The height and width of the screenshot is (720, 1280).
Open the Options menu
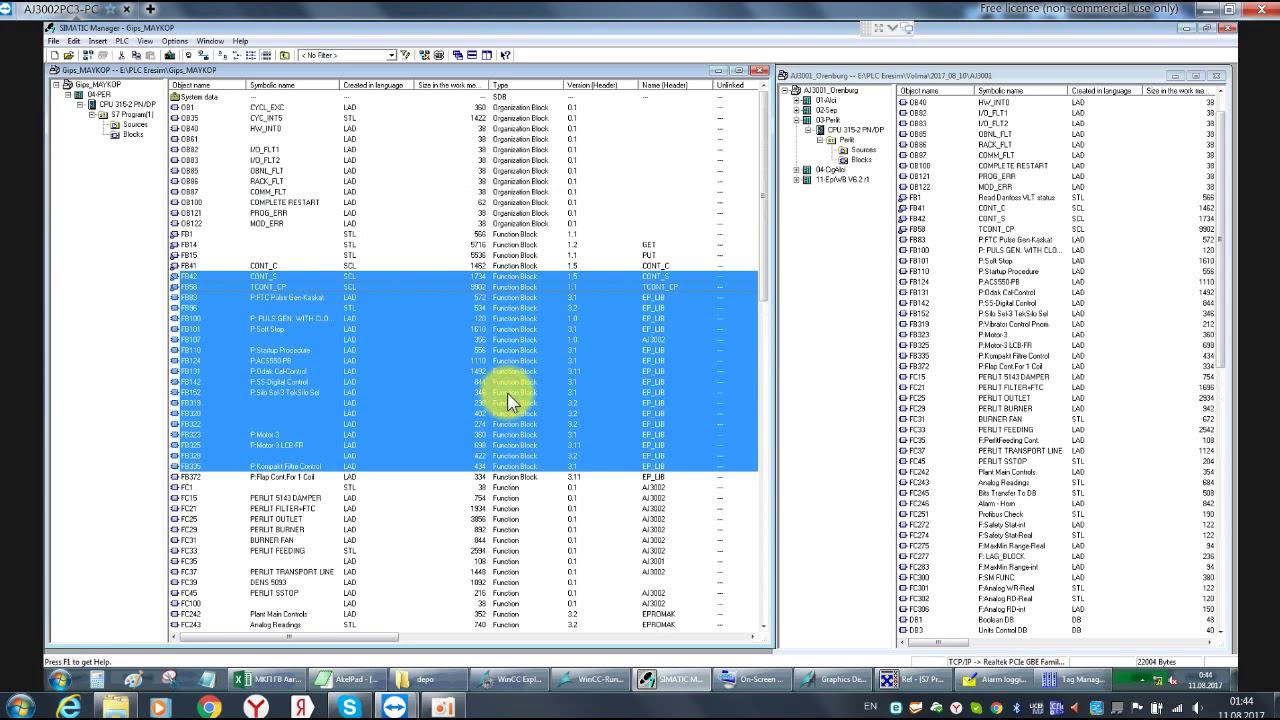click(x=175, y=41)
